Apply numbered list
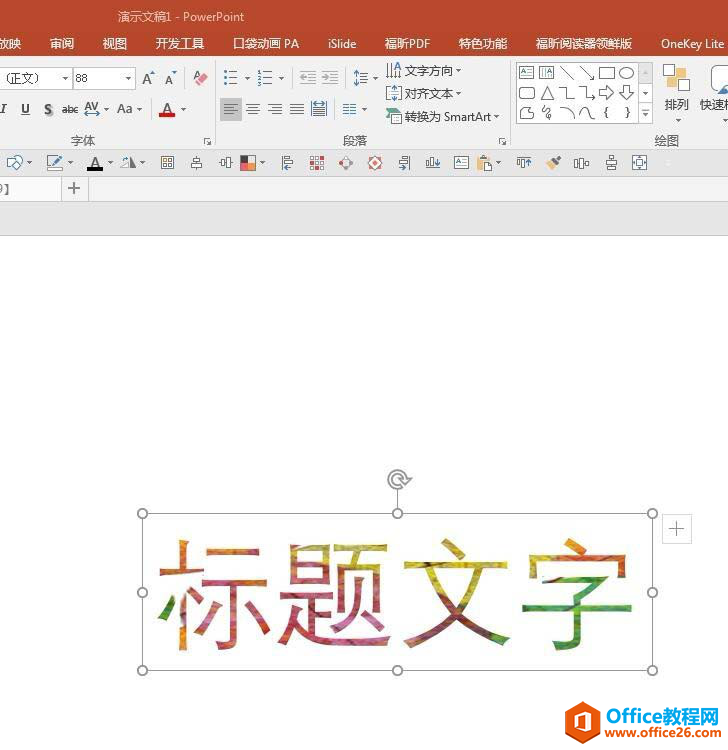This screenshot has width=728, height=750. (265, 77)
